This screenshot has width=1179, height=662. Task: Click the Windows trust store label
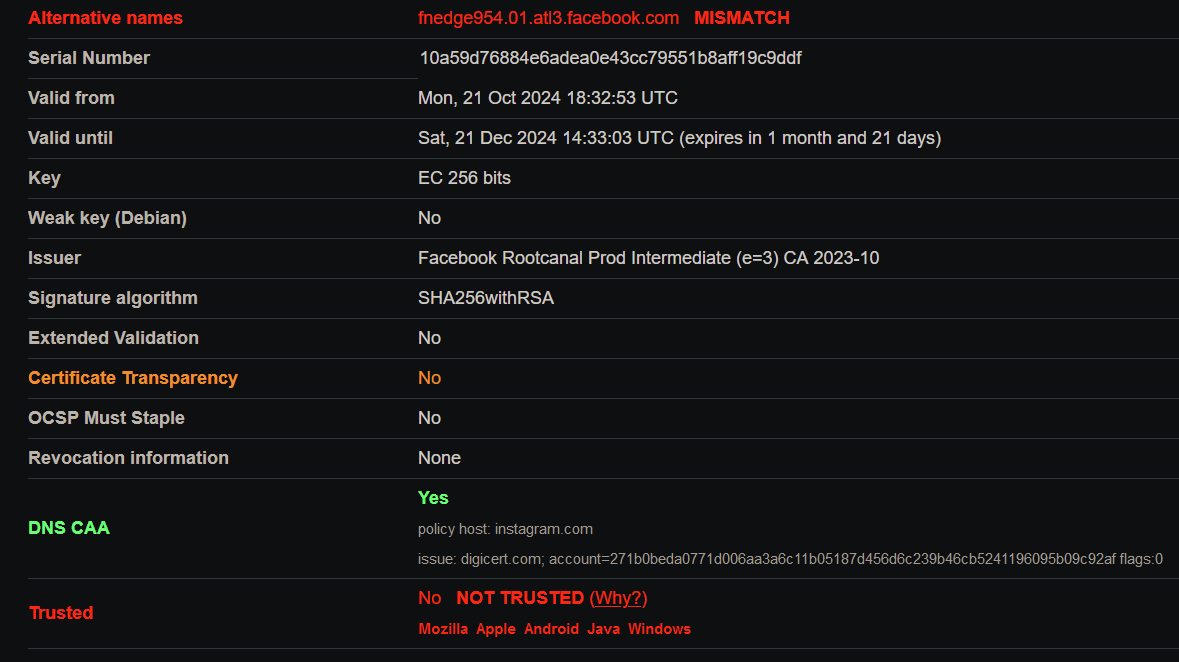[659, 629]
